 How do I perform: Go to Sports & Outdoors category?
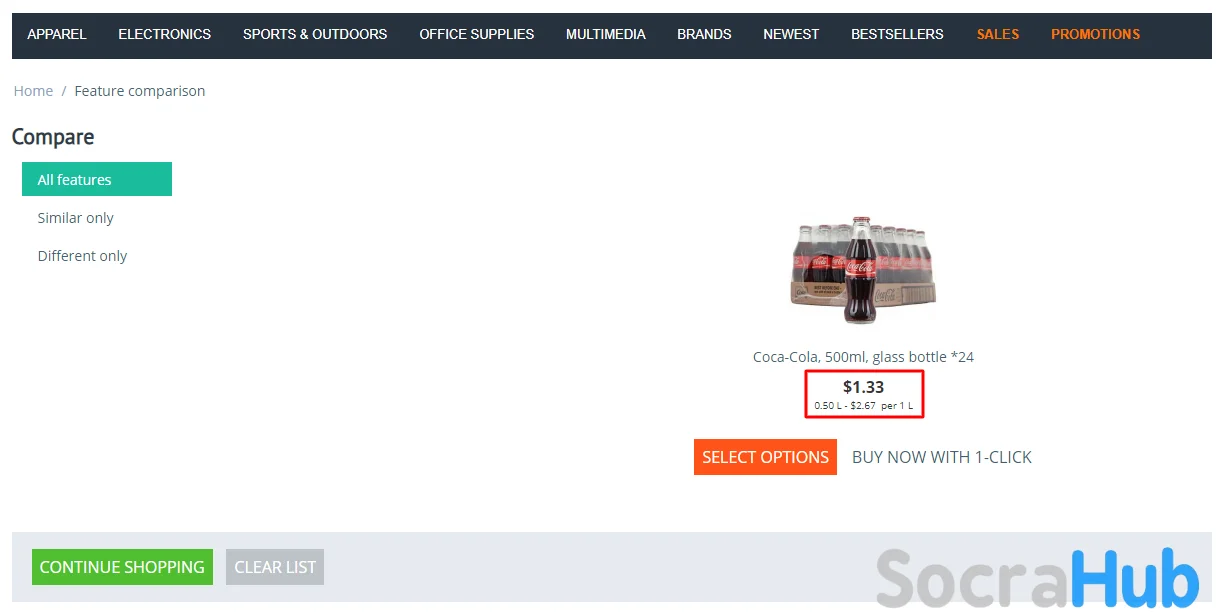tap(315, 34)
